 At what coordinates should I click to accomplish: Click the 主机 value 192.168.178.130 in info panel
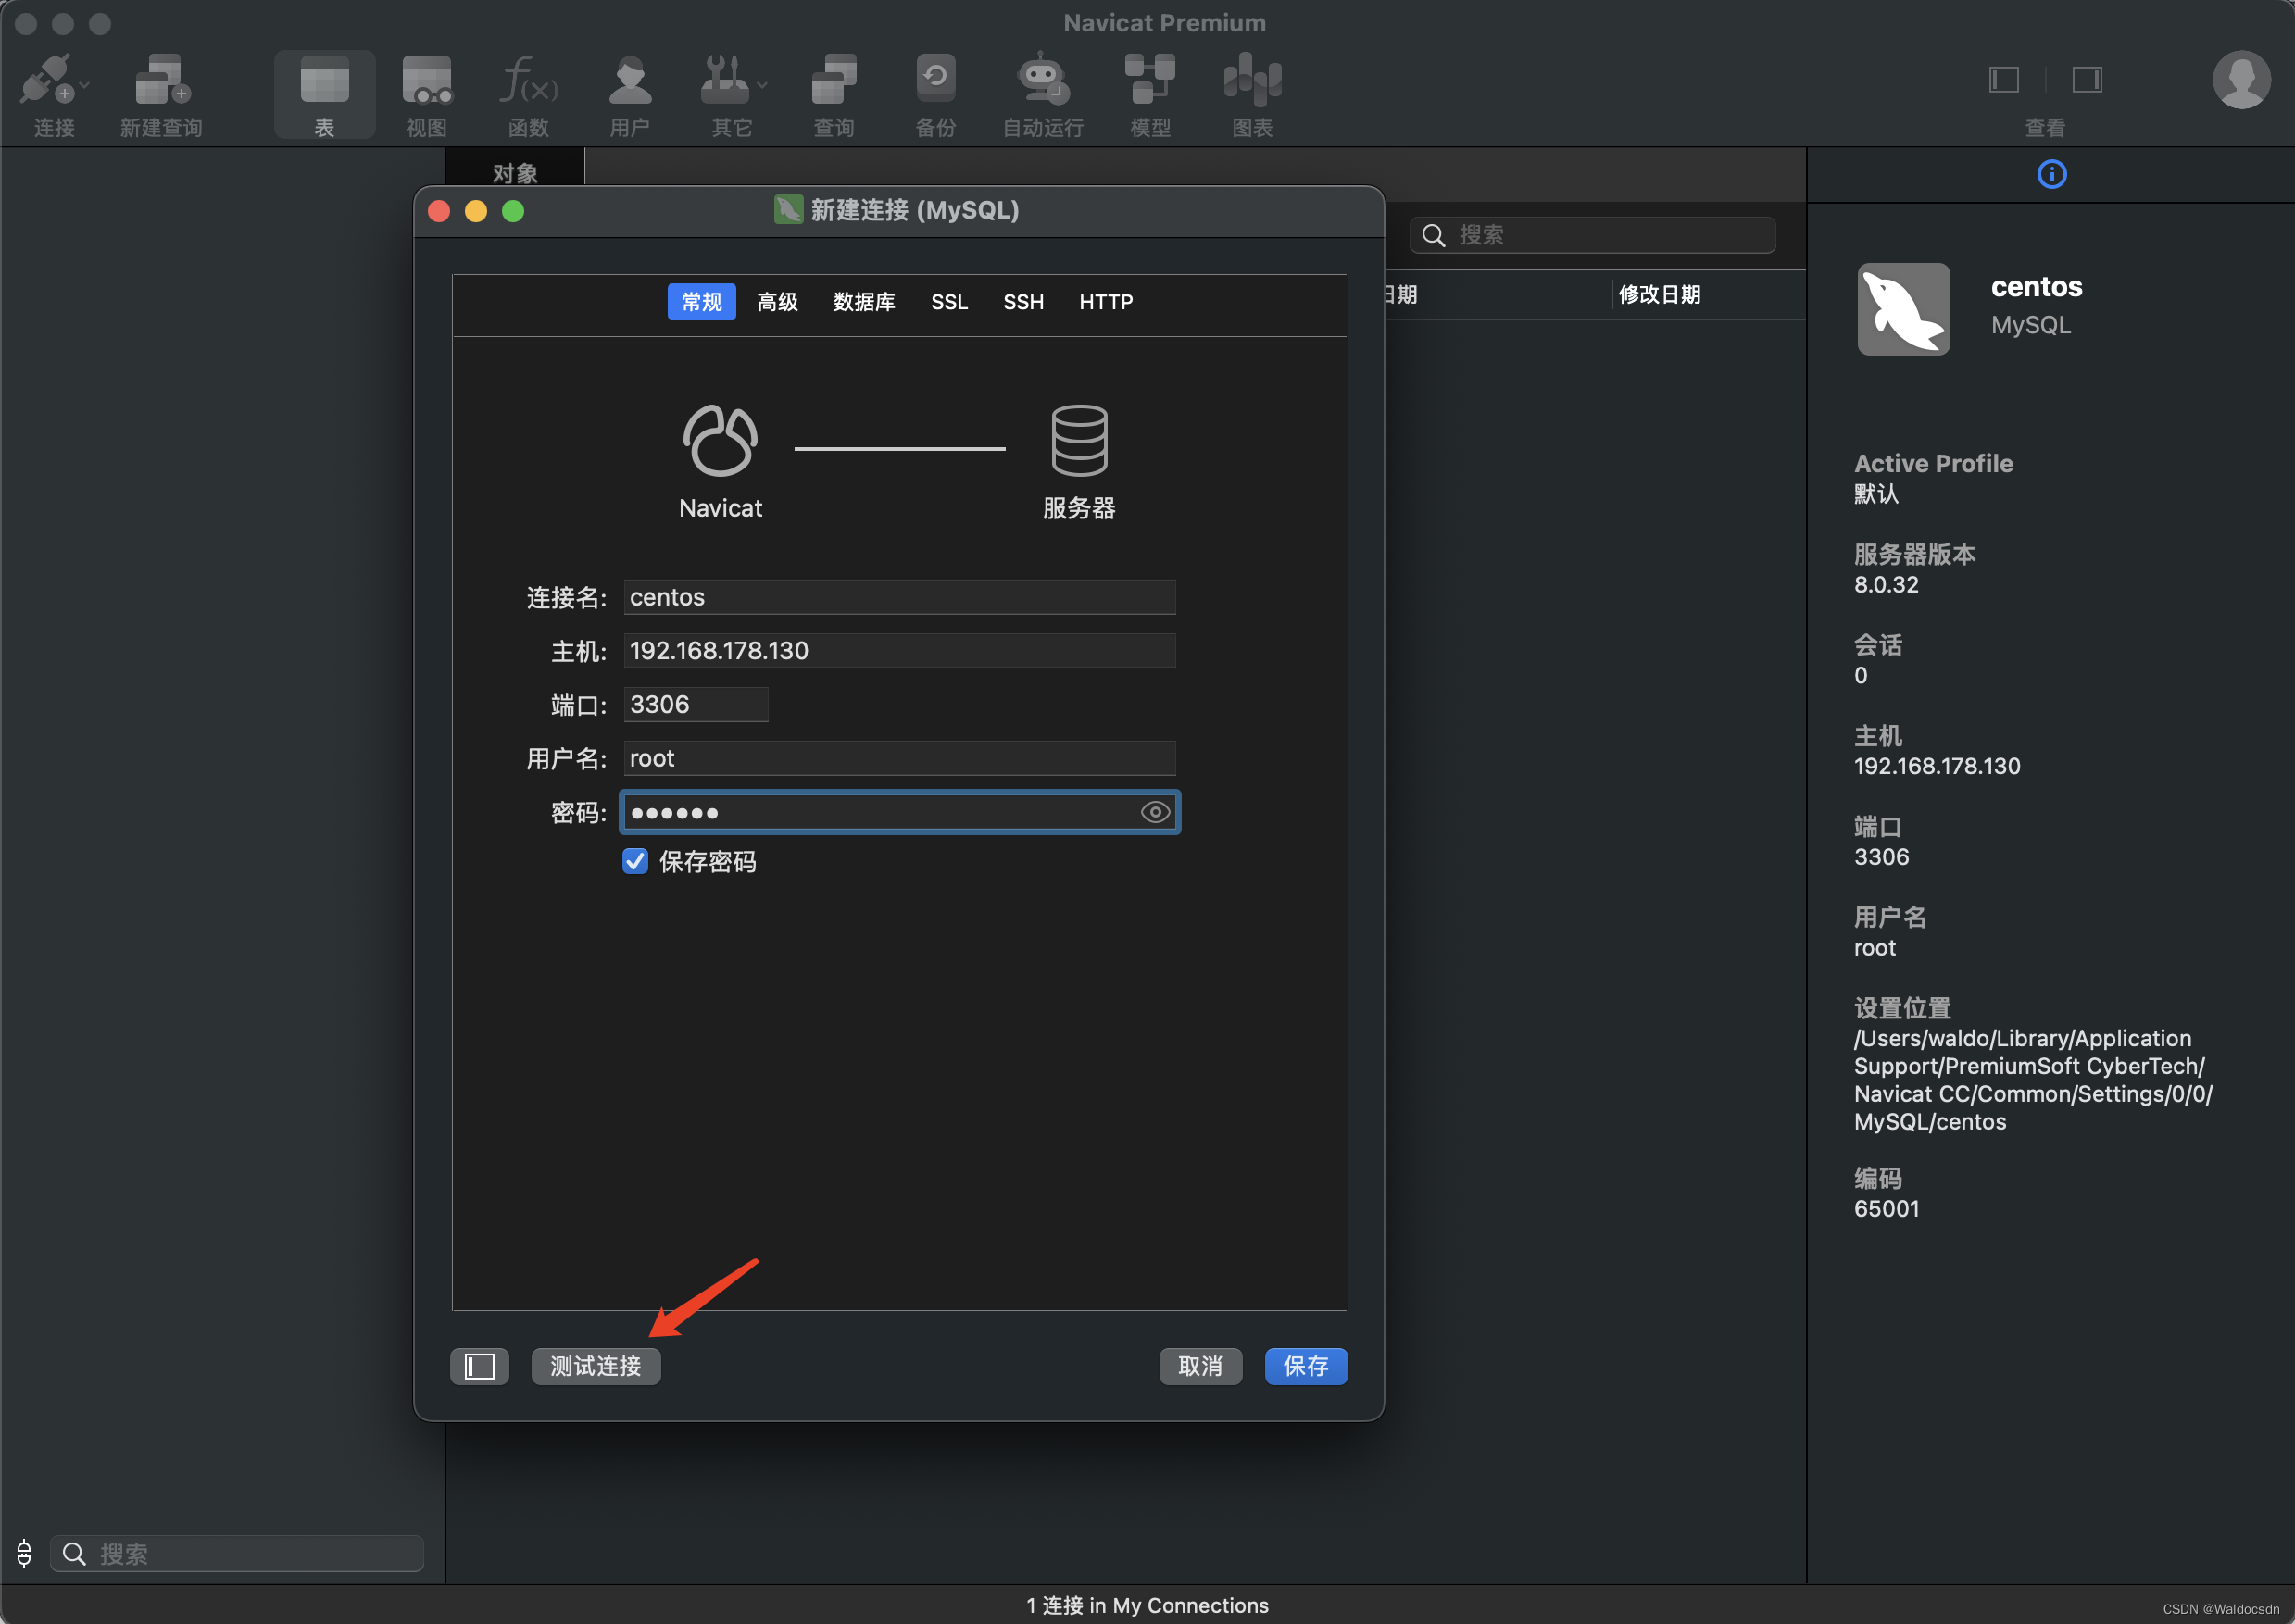(1937, 766)
